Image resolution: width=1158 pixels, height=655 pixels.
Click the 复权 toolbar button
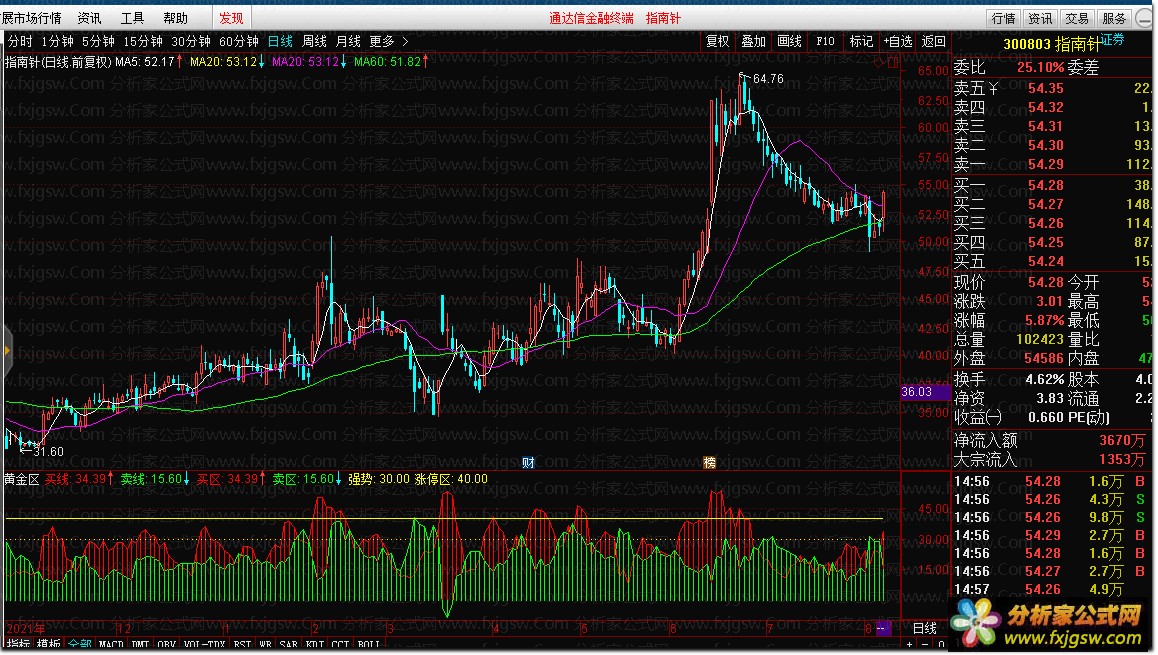pos(717,41)
